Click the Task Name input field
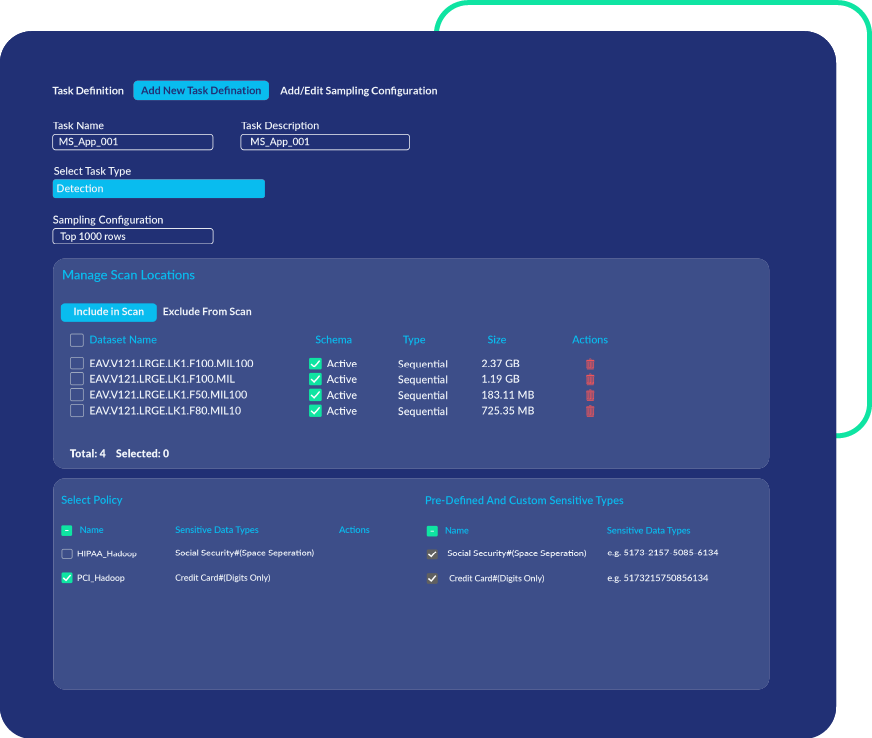 pos(132,142)
